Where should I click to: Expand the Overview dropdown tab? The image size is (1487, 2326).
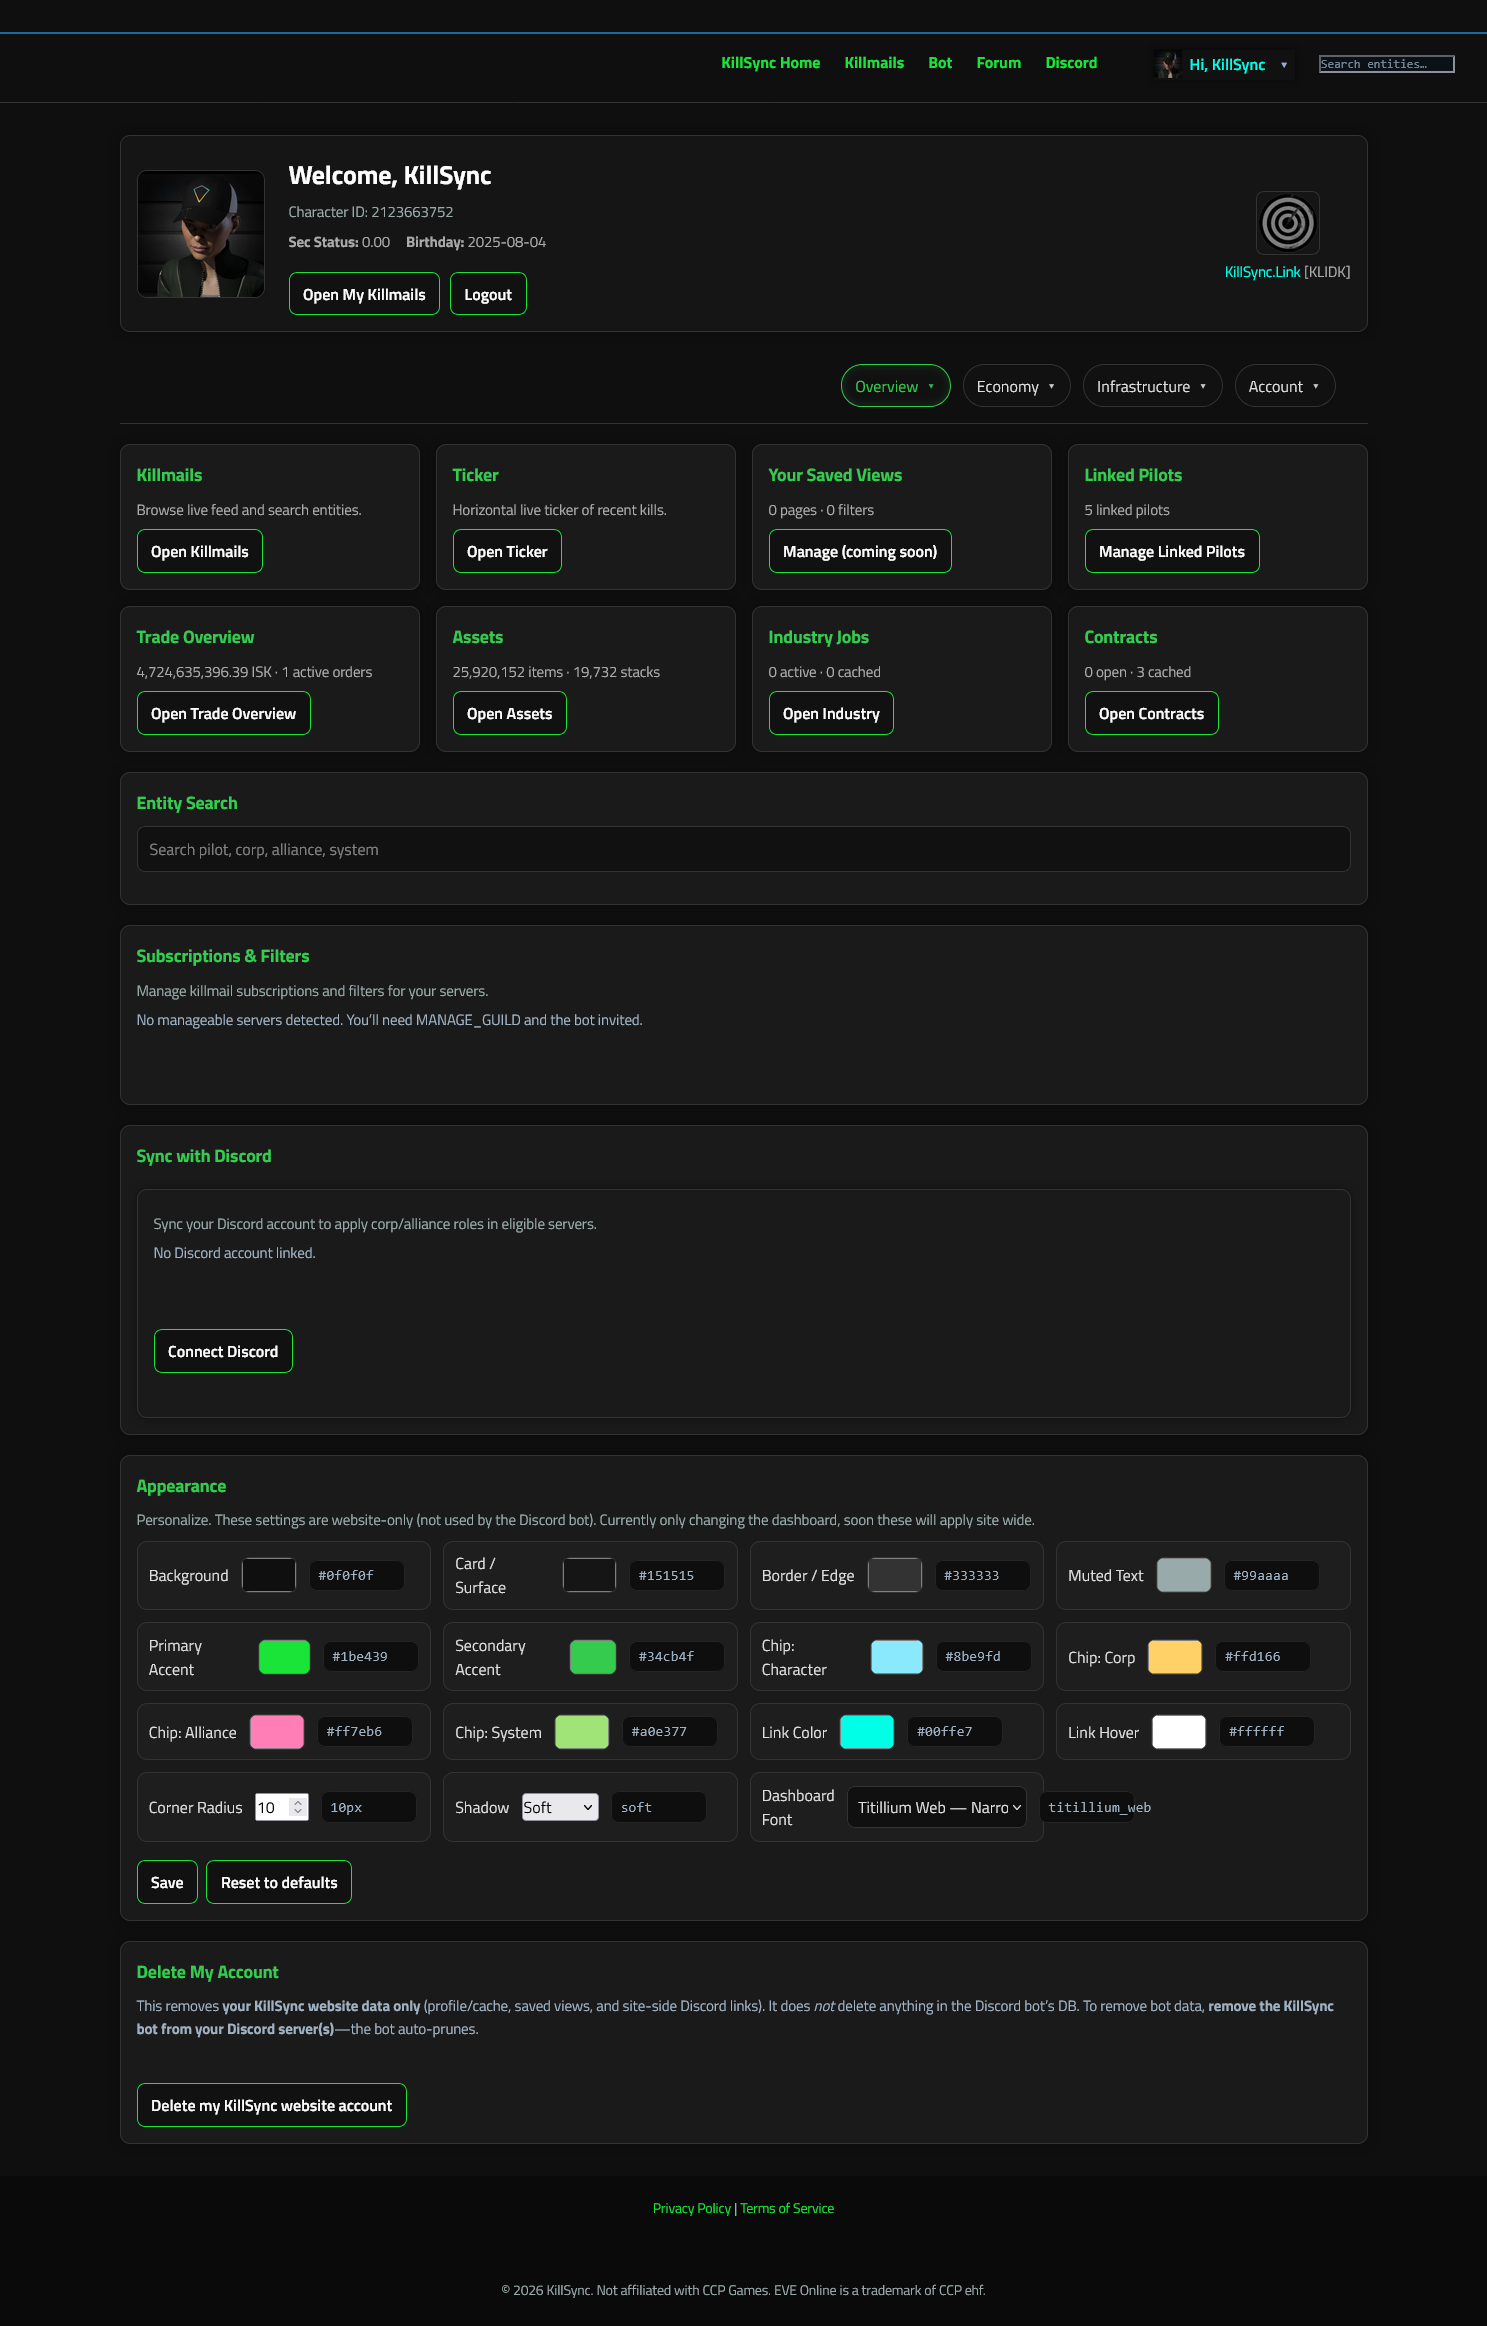895,386
